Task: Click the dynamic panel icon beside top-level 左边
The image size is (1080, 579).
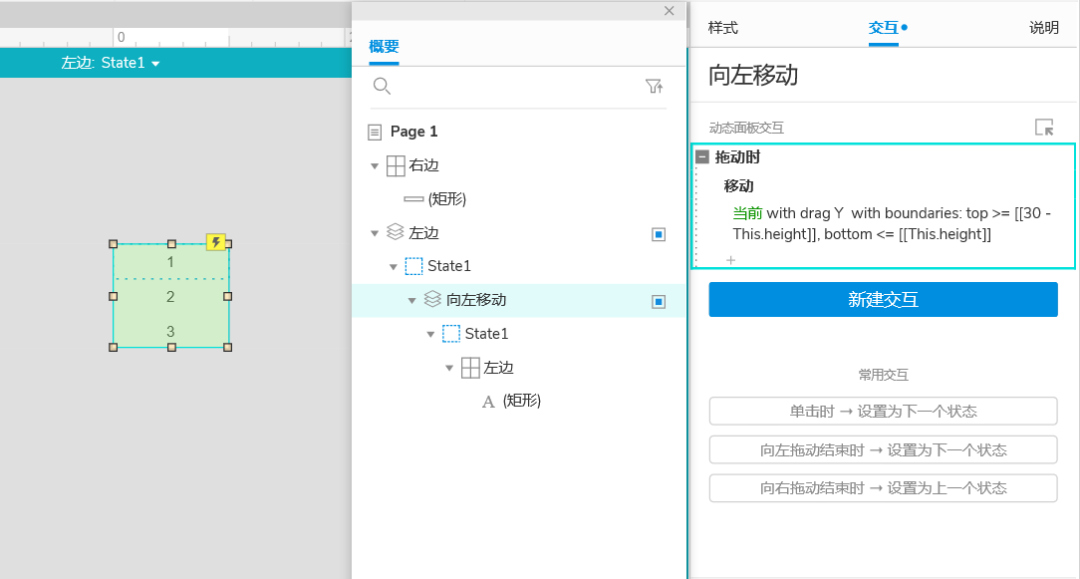Action: tap(395, 232)
